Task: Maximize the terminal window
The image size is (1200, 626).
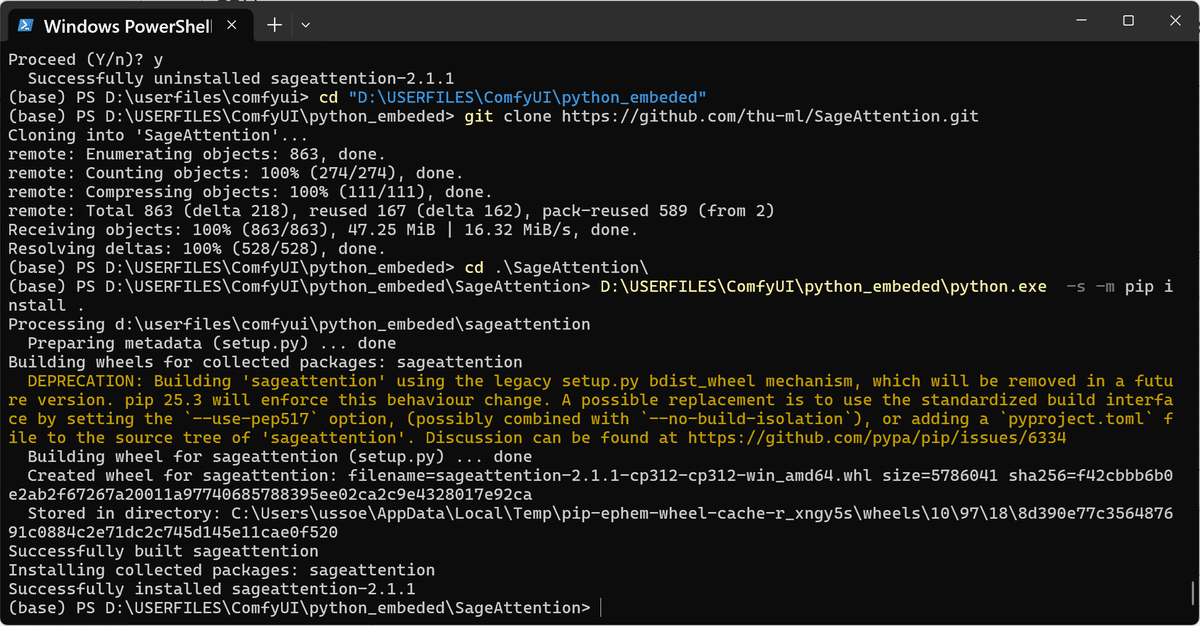Action: tap(1128, 20)
